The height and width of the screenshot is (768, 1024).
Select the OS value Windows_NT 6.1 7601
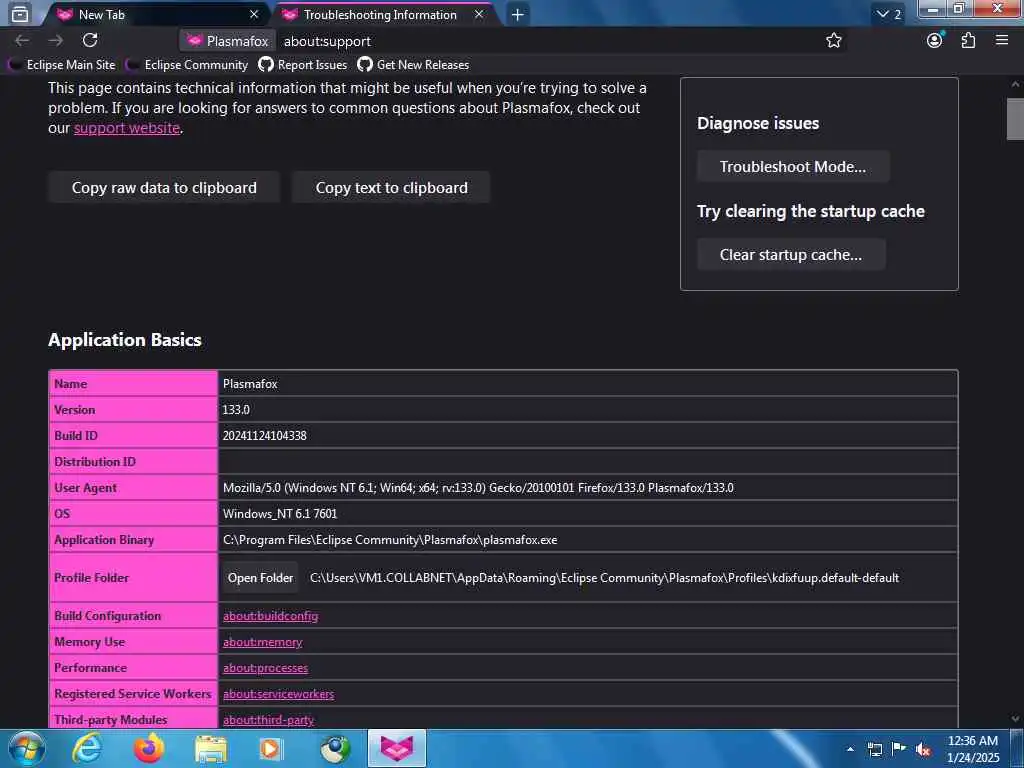tap(280, 514)
